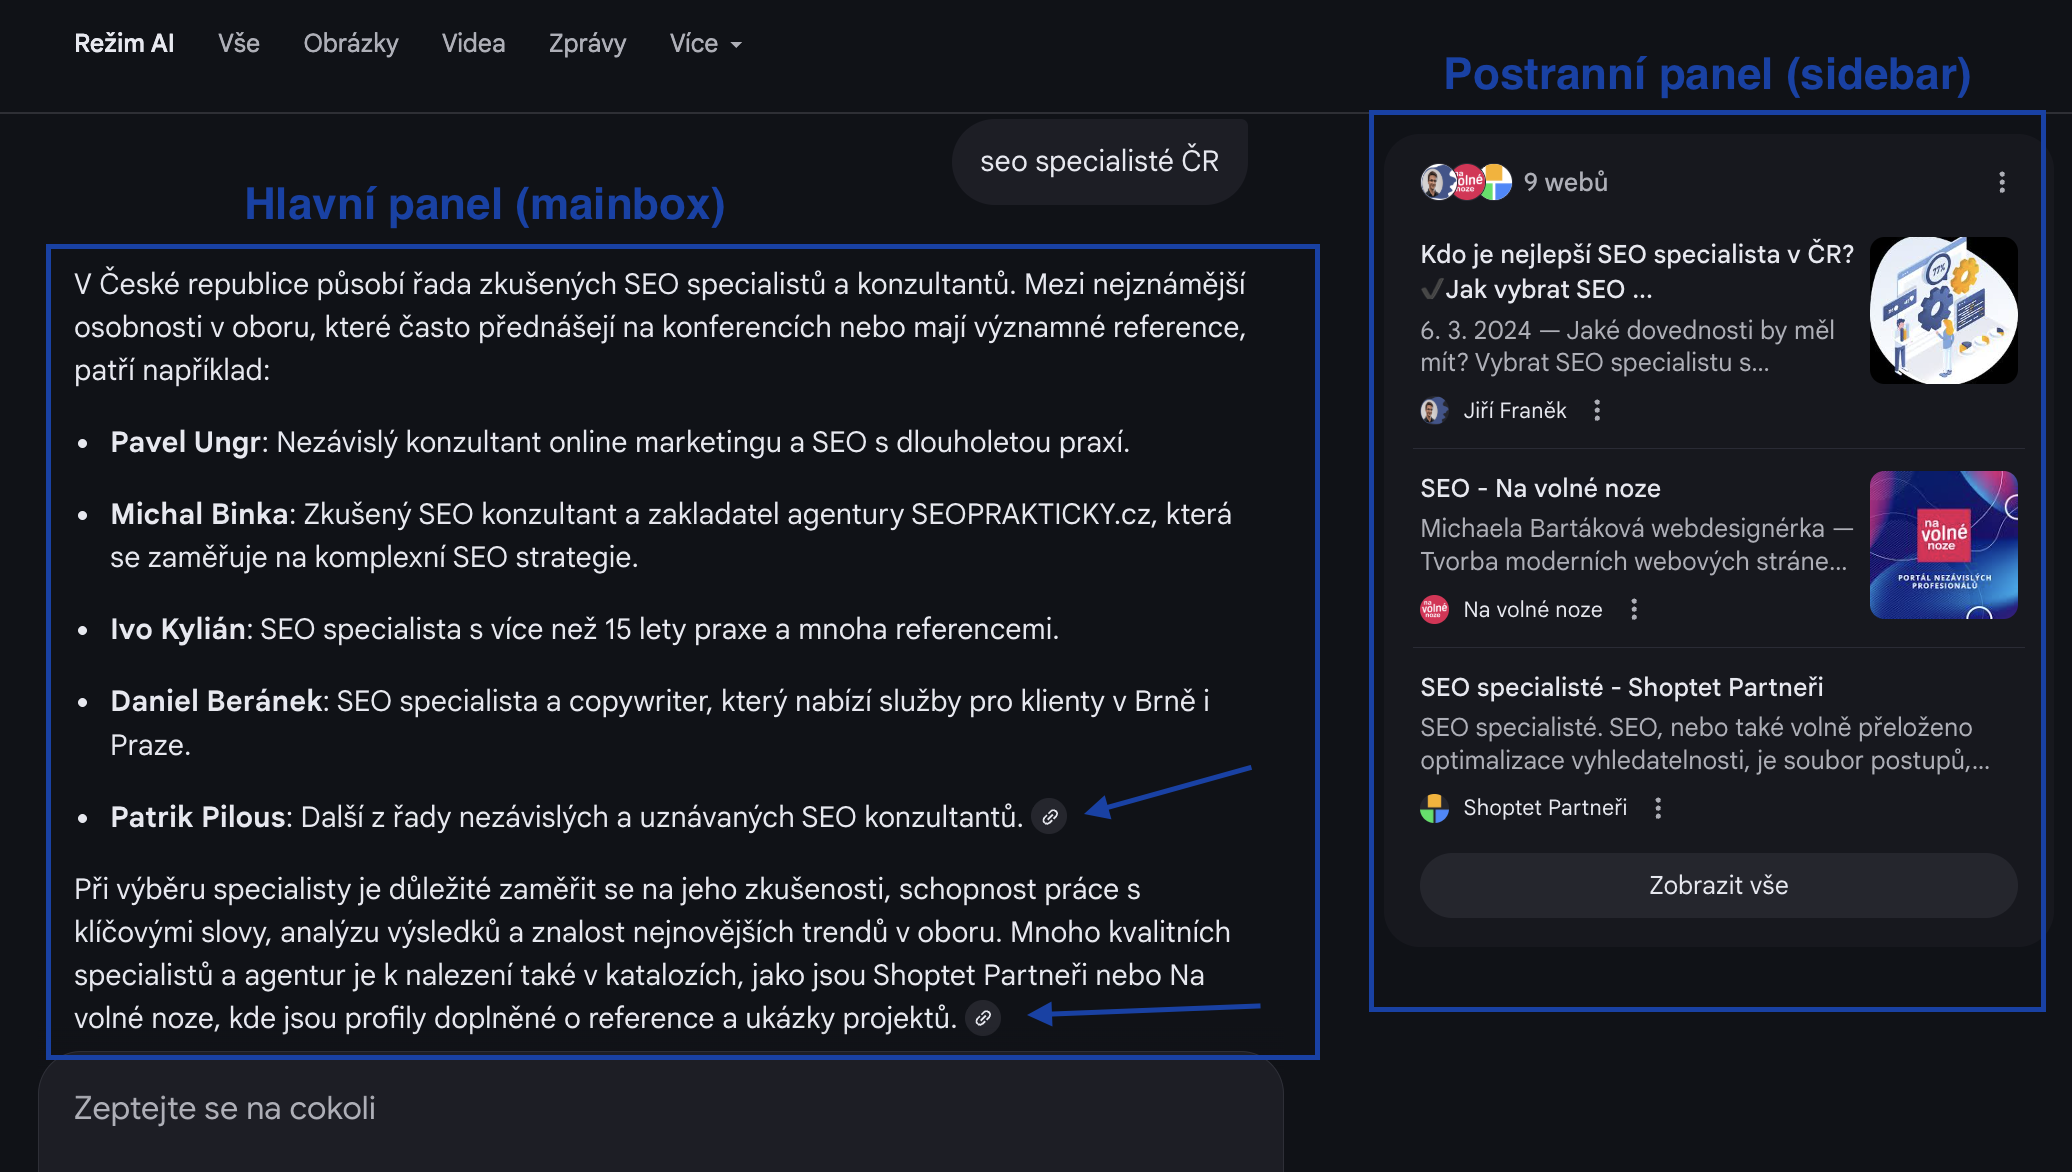Click the Zeptejte se na cokoli input

click(660, 1109)
